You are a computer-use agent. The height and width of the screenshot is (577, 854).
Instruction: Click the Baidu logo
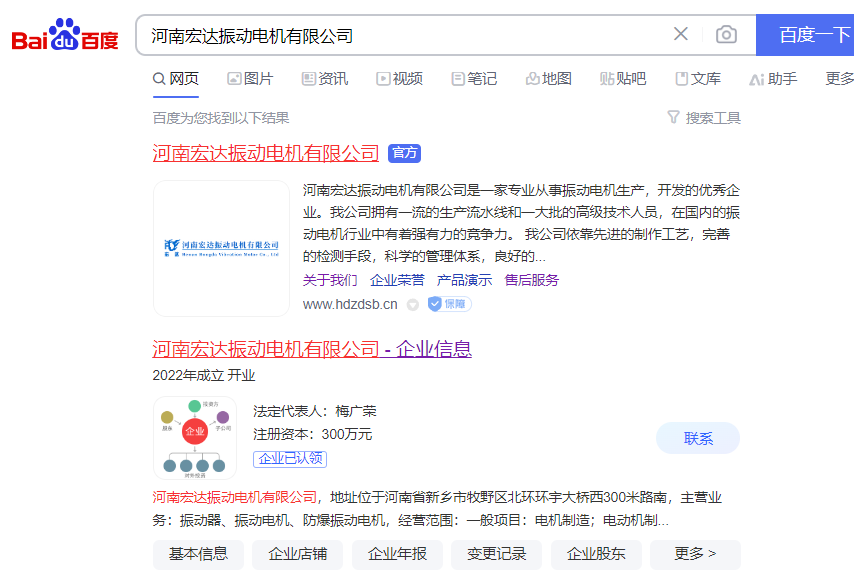(x=65, y=37)
